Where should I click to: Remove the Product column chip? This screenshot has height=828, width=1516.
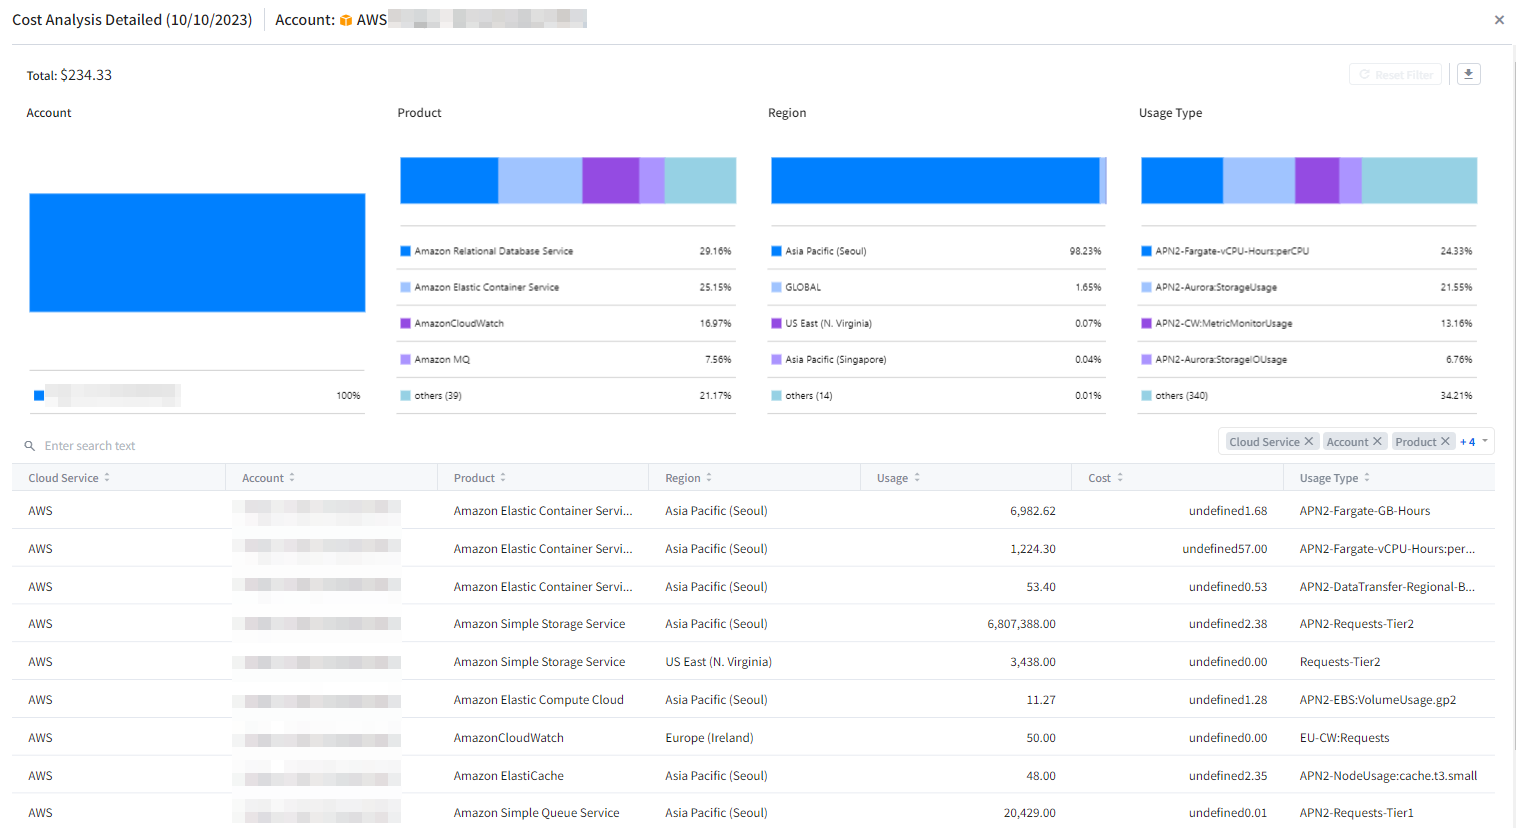click(x=1445, y=442)
